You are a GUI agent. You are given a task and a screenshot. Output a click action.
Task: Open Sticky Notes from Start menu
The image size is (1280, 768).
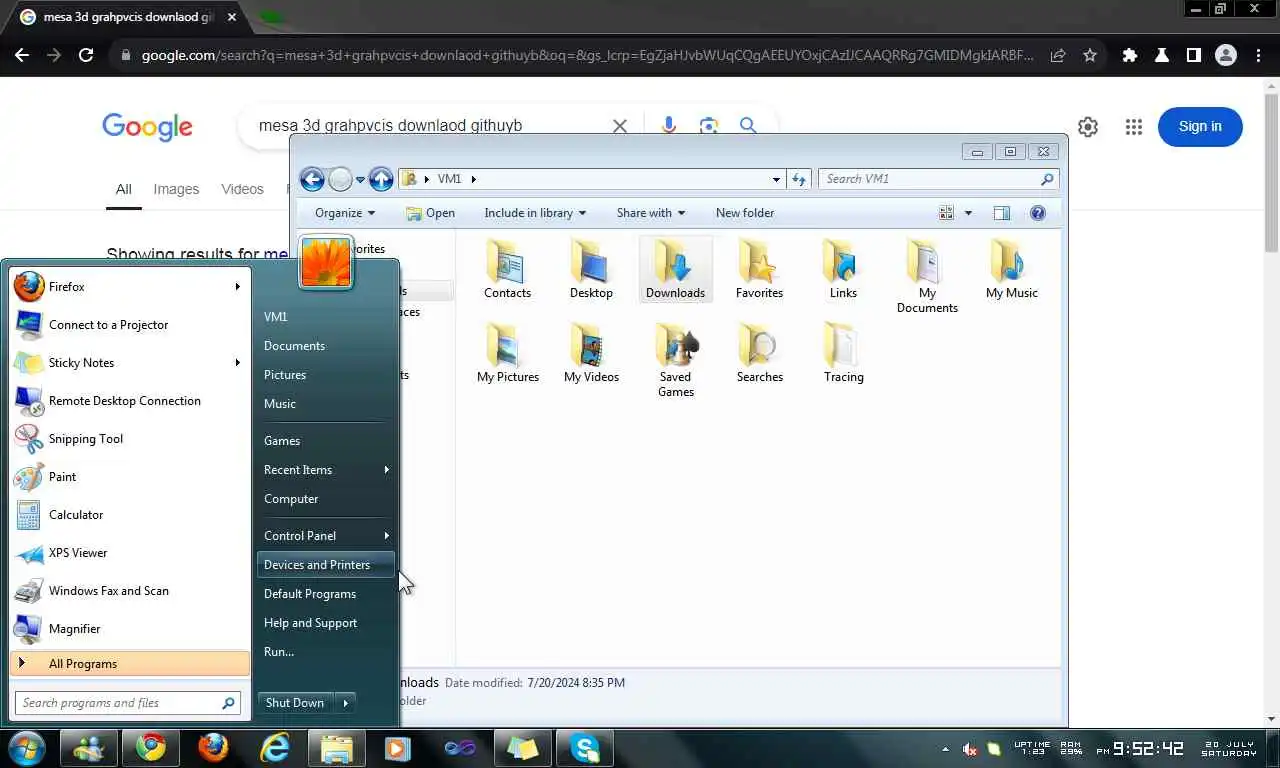point(128,363)
